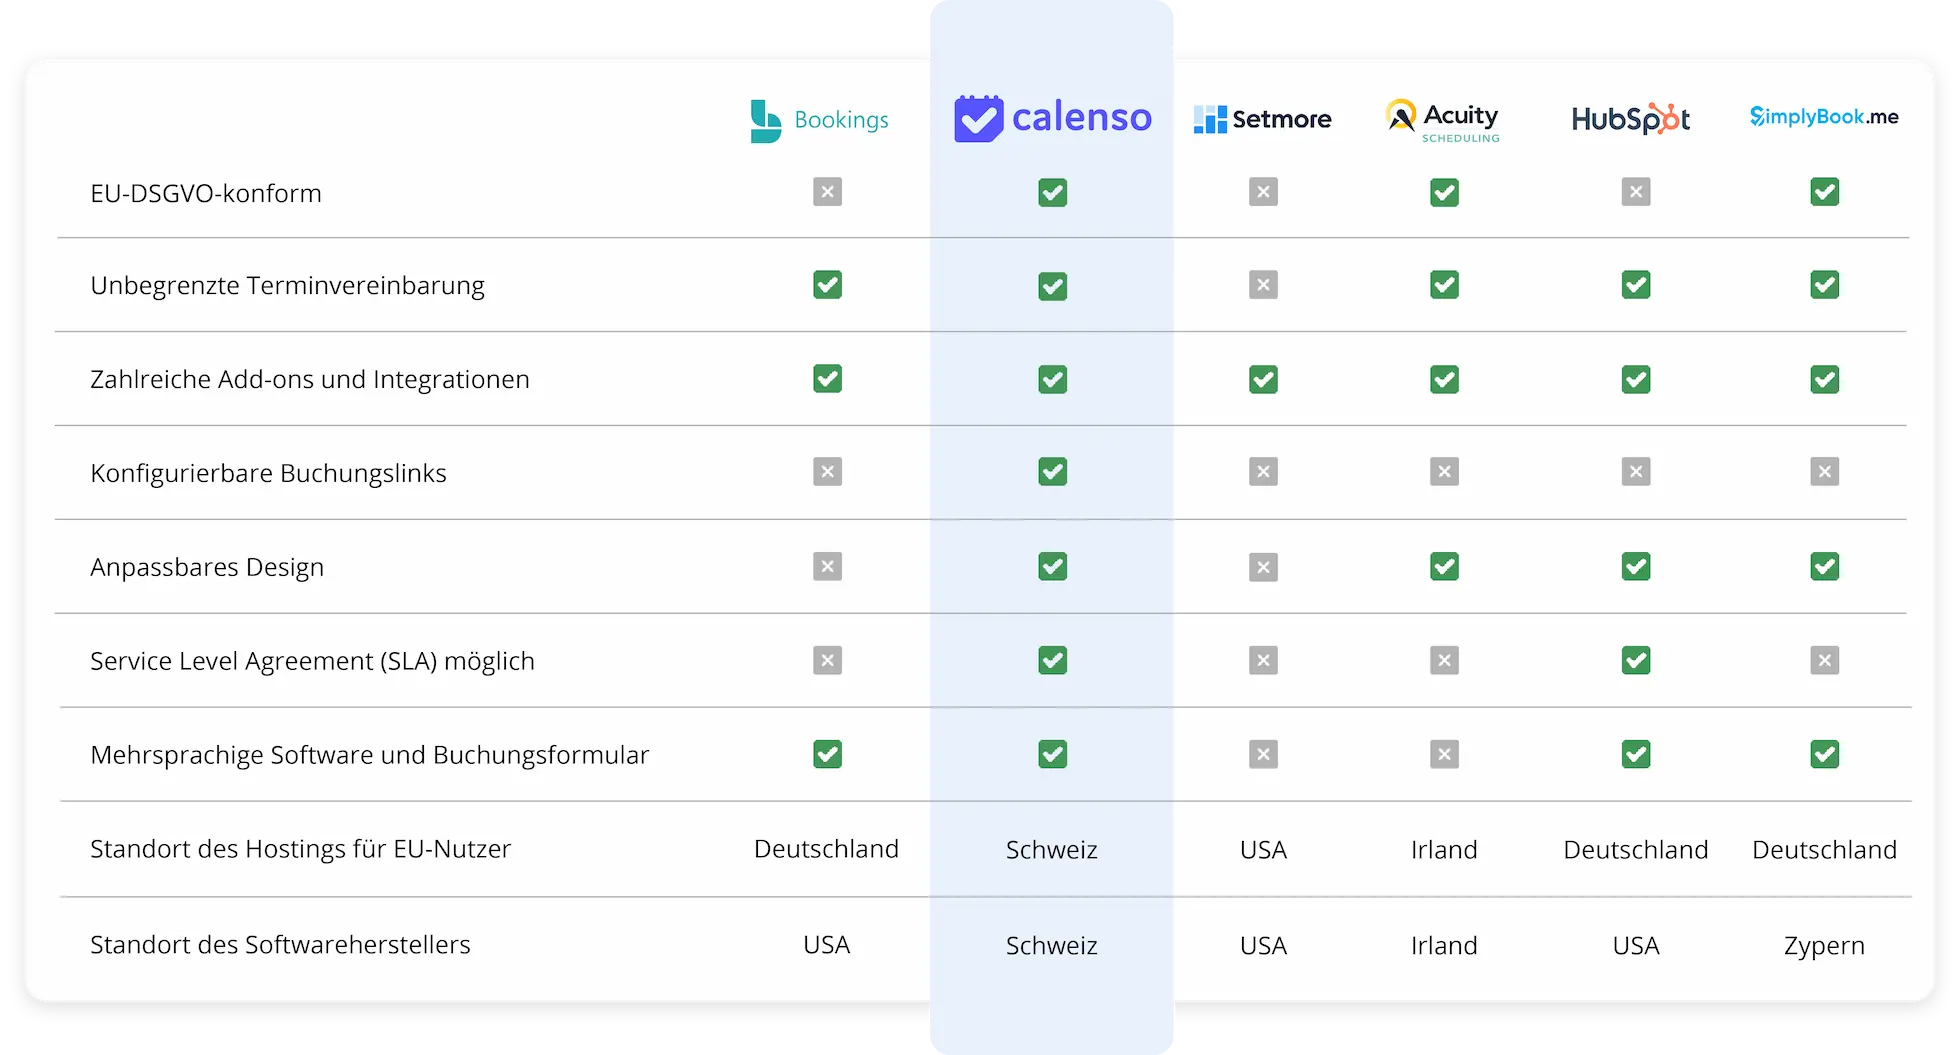Click HubSpot check mark for Unbegrenzte Terminvereinbarung
The image size is (1960, 1055).
click(1636, 285)
